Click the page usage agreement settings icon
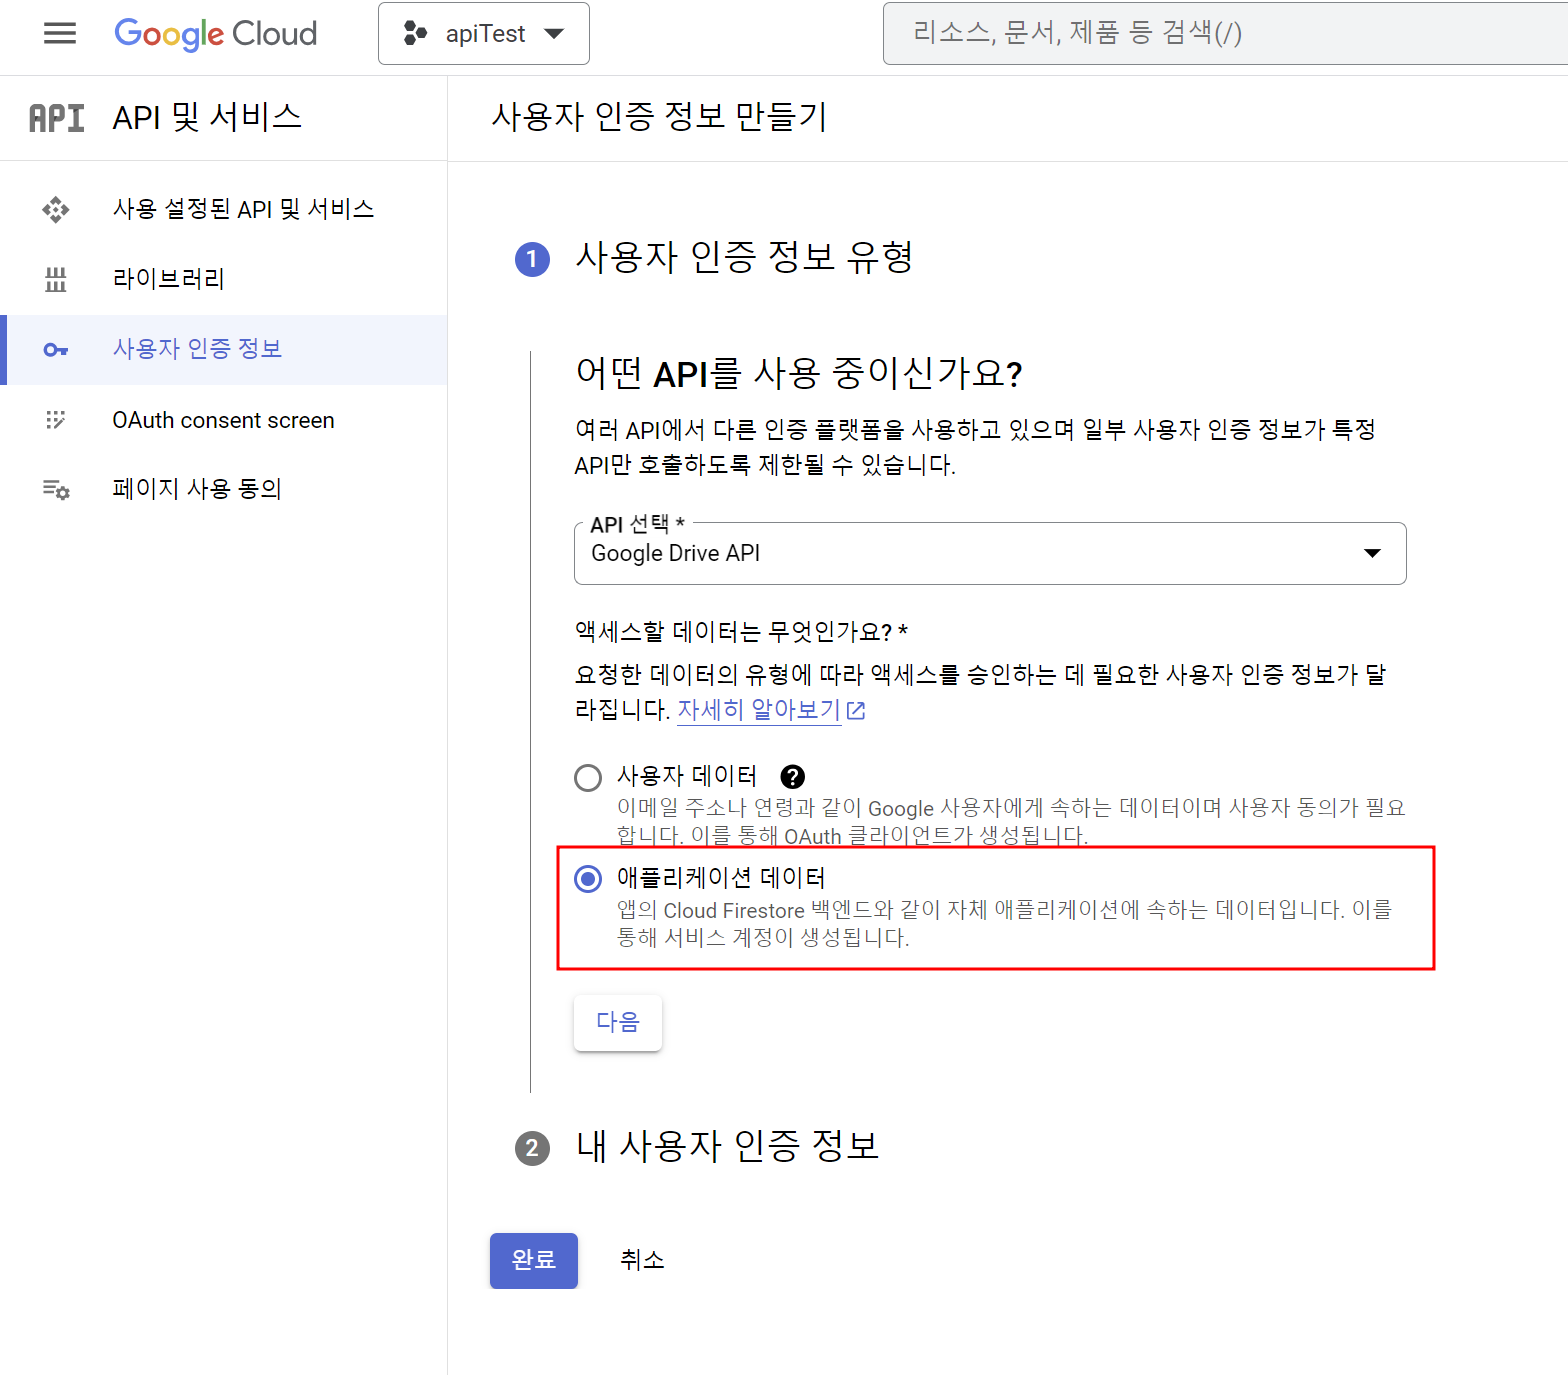The width and height of the screenshot is (1568, 1375). 56,490
